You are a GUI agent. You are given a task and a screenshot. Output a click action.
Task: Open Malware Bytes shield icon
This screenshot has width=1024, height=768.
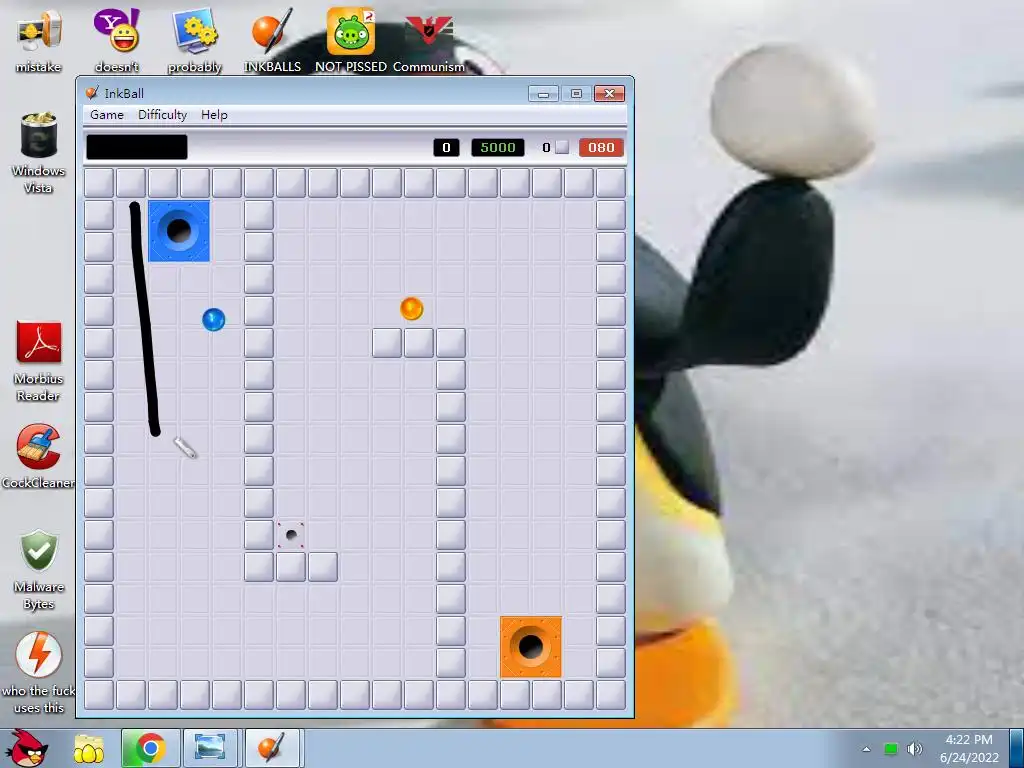(x=39, y=569)
